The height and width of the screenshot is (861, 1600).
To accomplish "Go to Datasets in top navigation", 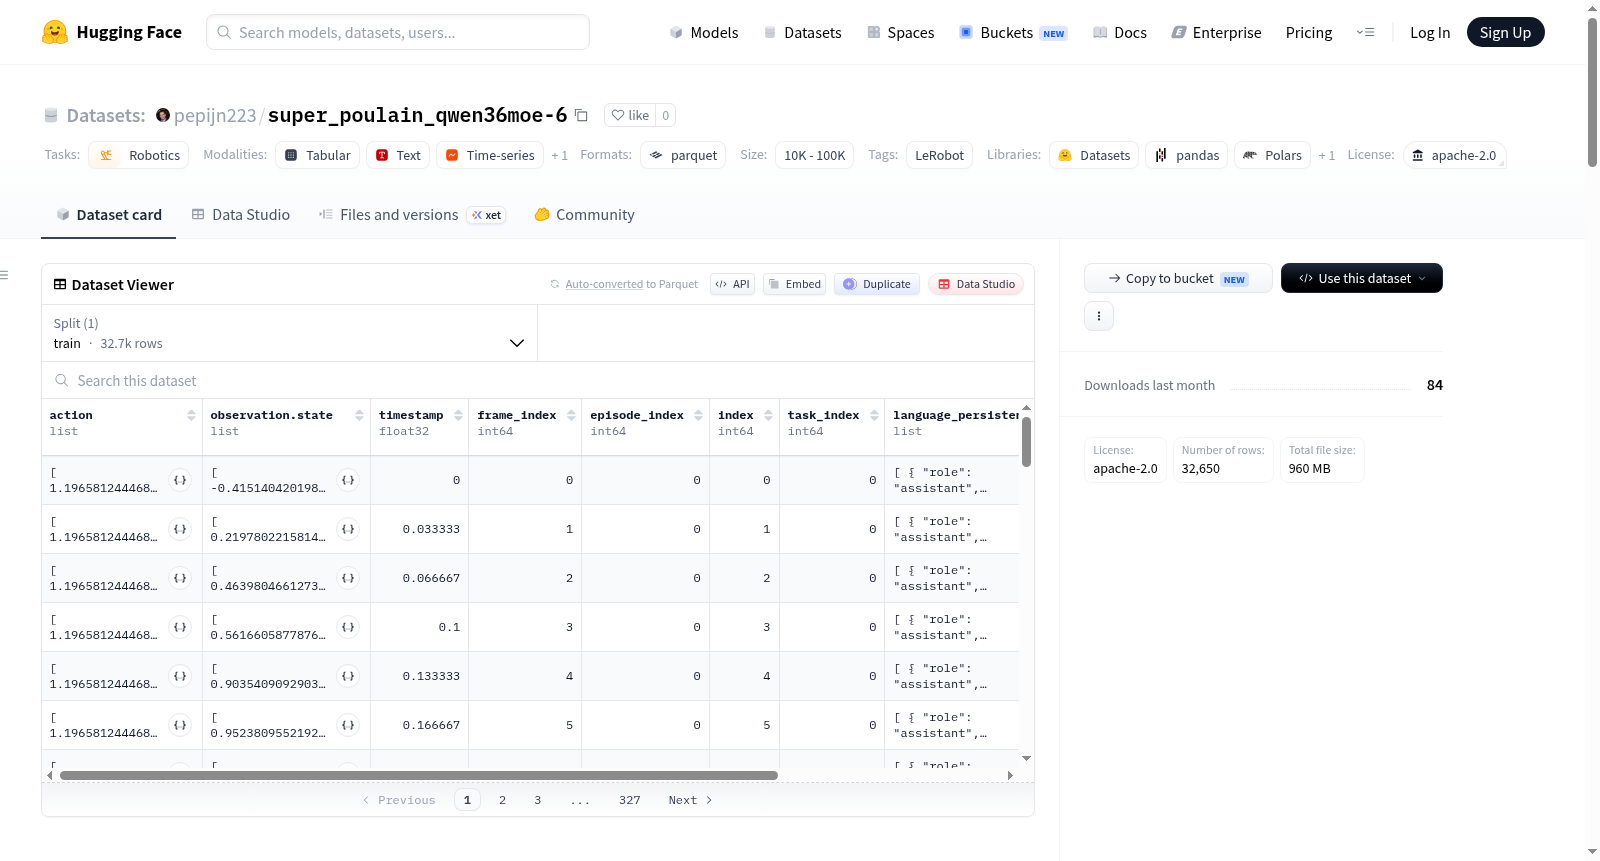I will tap(802, 32).
